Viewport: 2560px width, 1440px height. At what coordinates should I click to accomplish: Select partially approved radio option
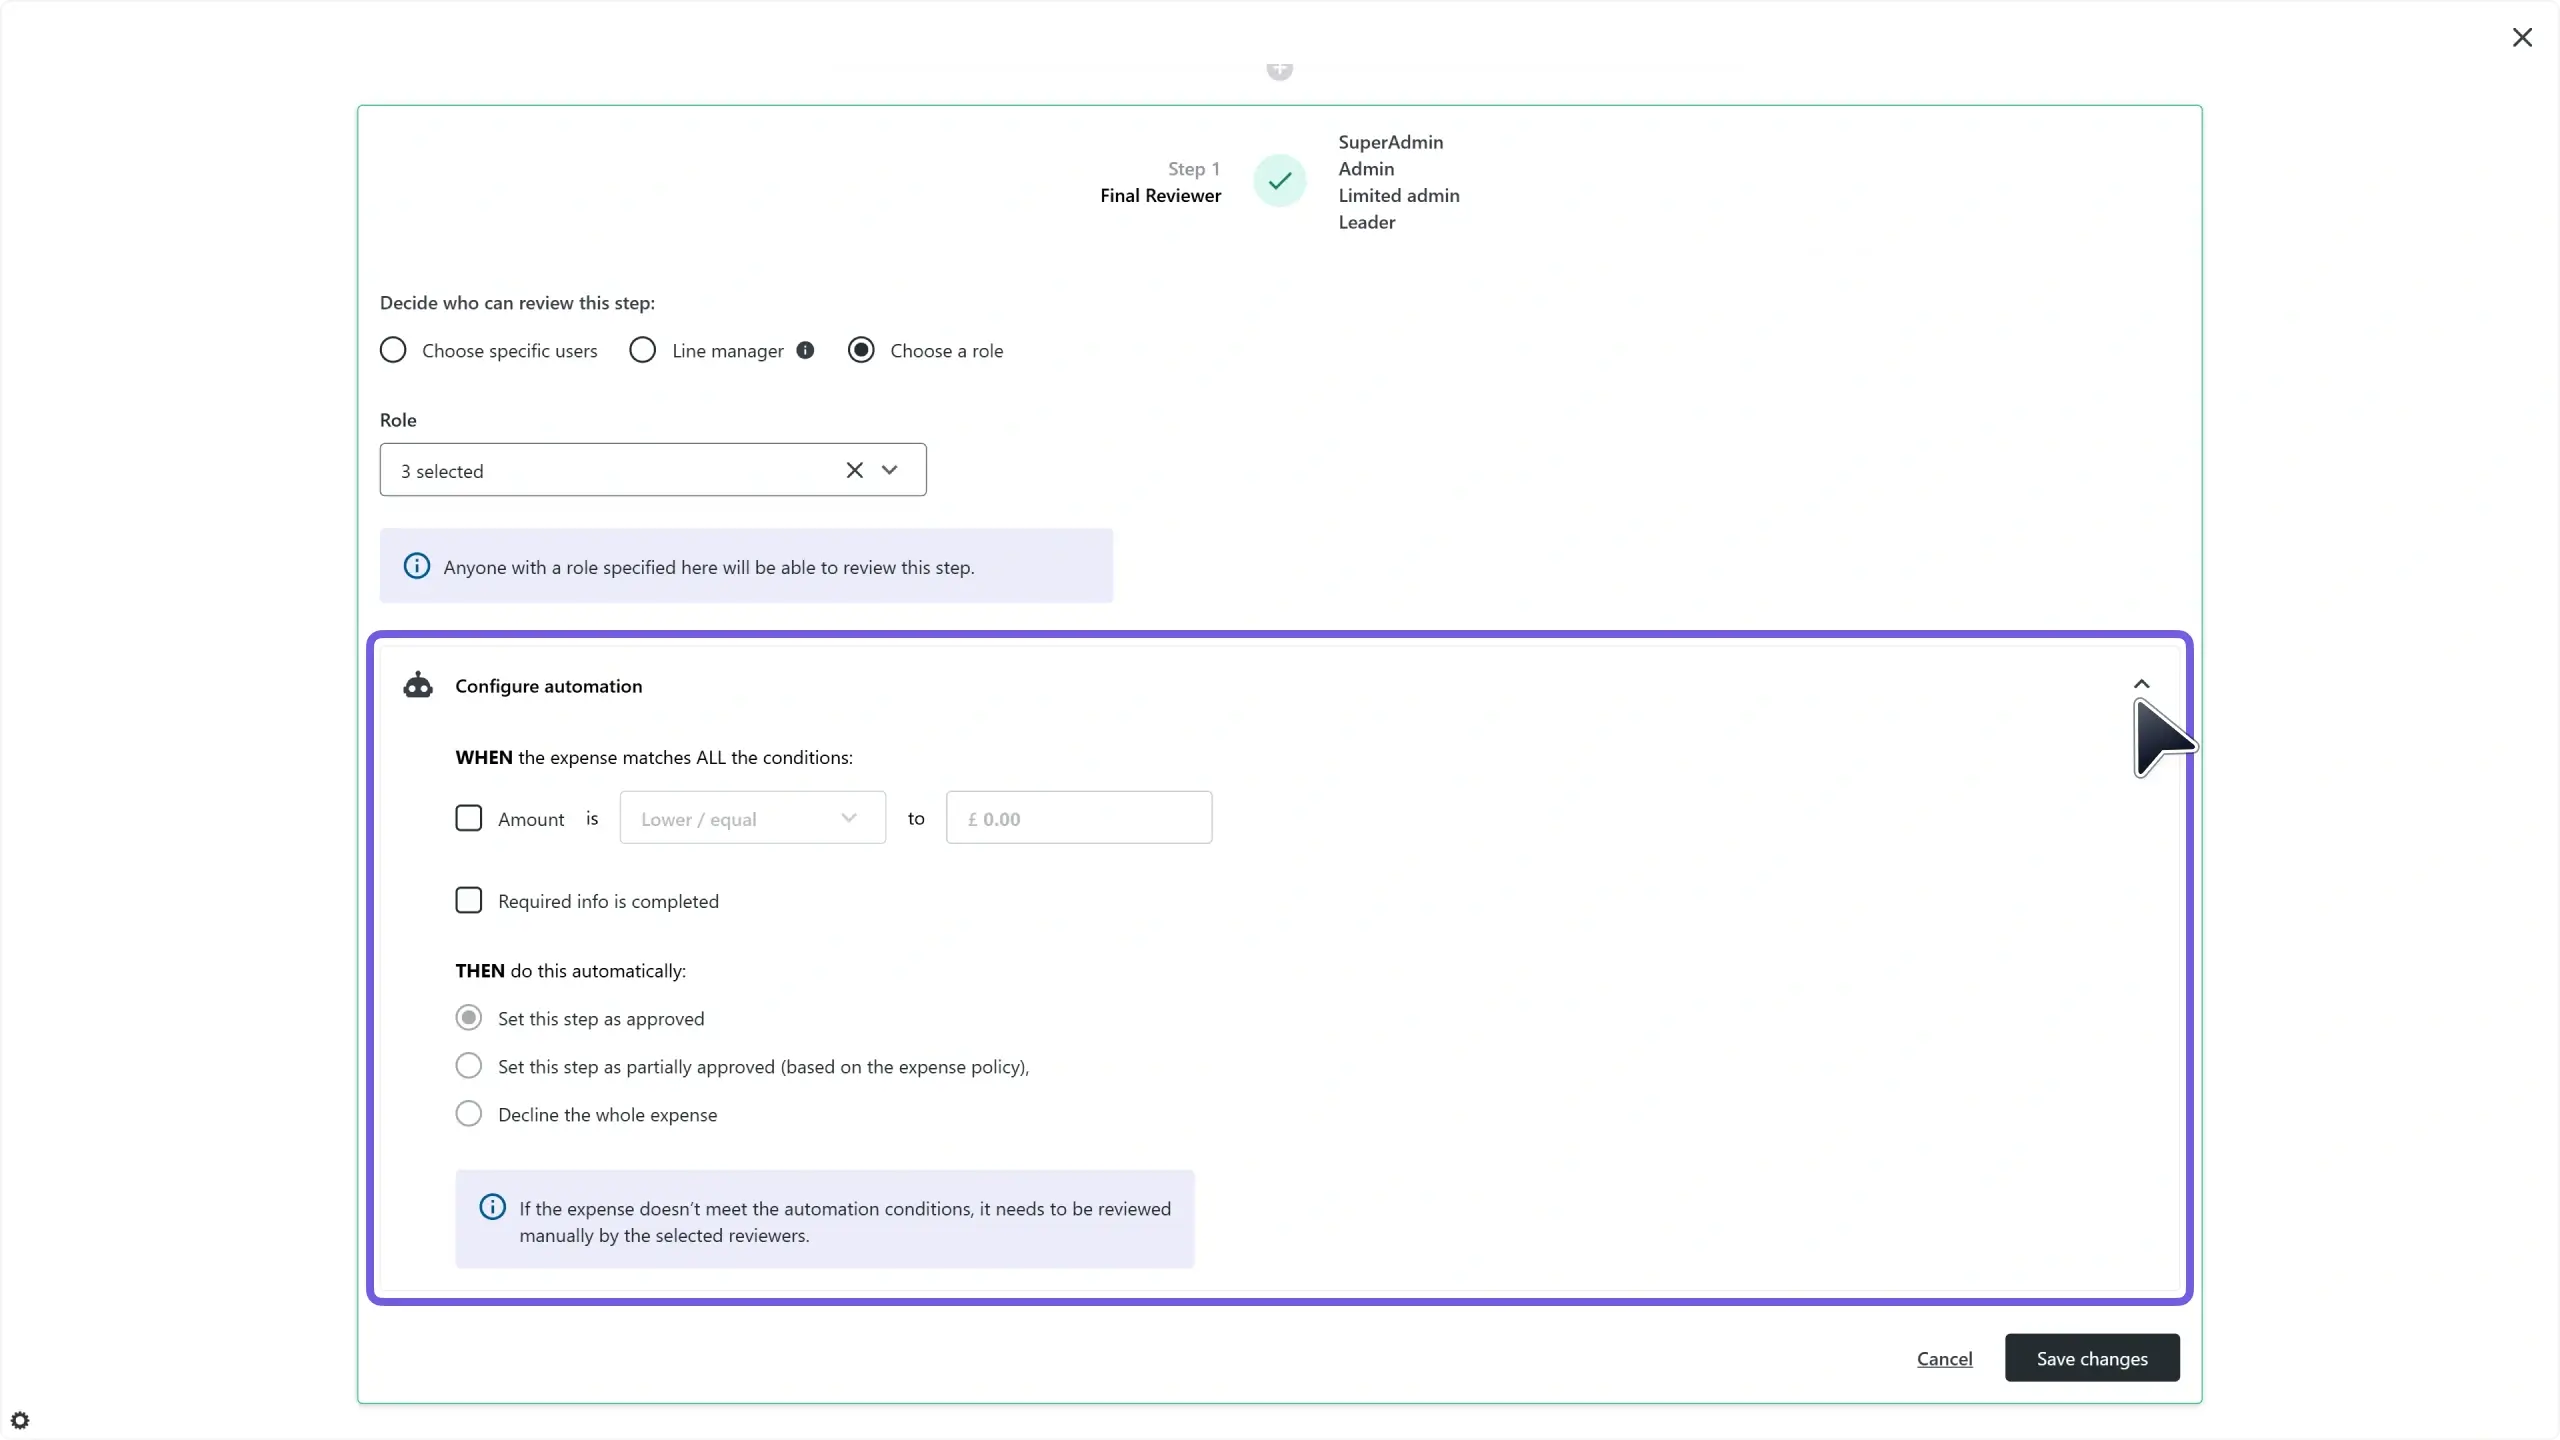(468, 1066)
